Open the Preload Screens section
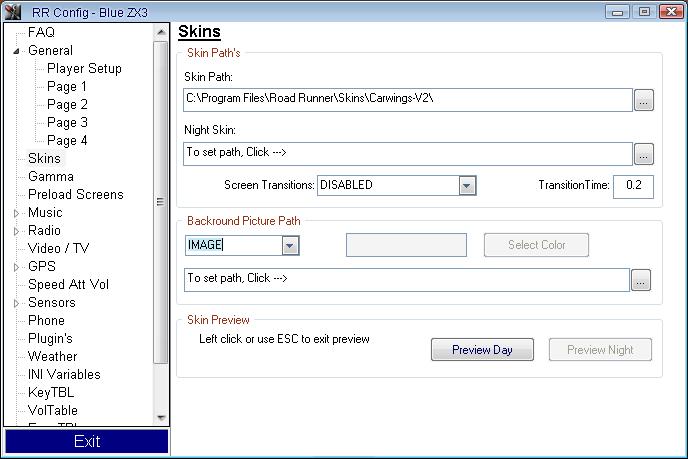This screenshot has height=459, width=688. [76, 195]
